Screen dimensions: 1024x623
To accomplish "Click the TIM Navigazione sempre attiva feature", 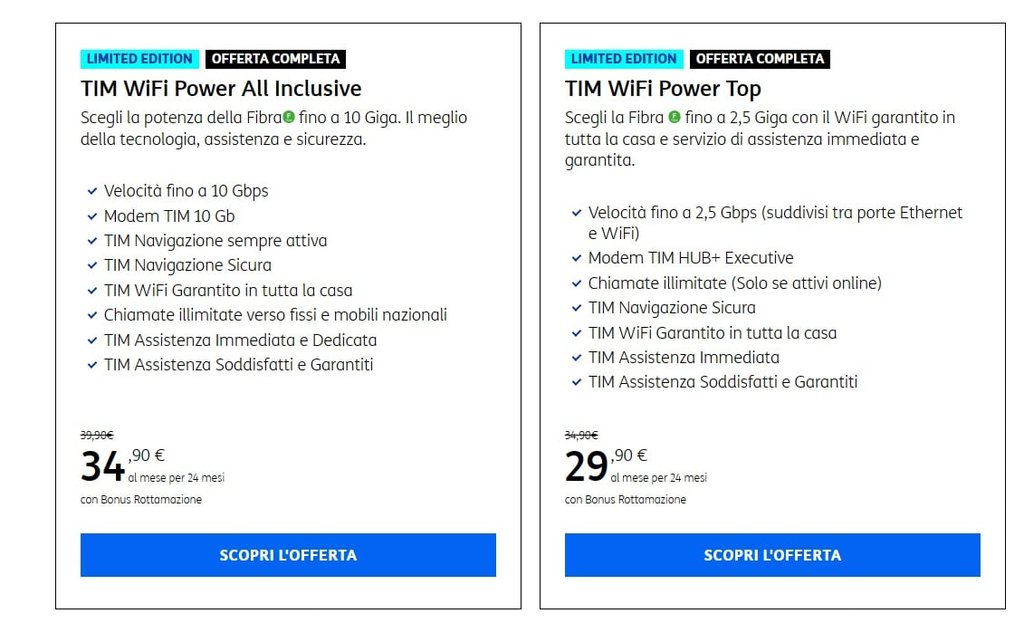I will [x=215, y=241].
